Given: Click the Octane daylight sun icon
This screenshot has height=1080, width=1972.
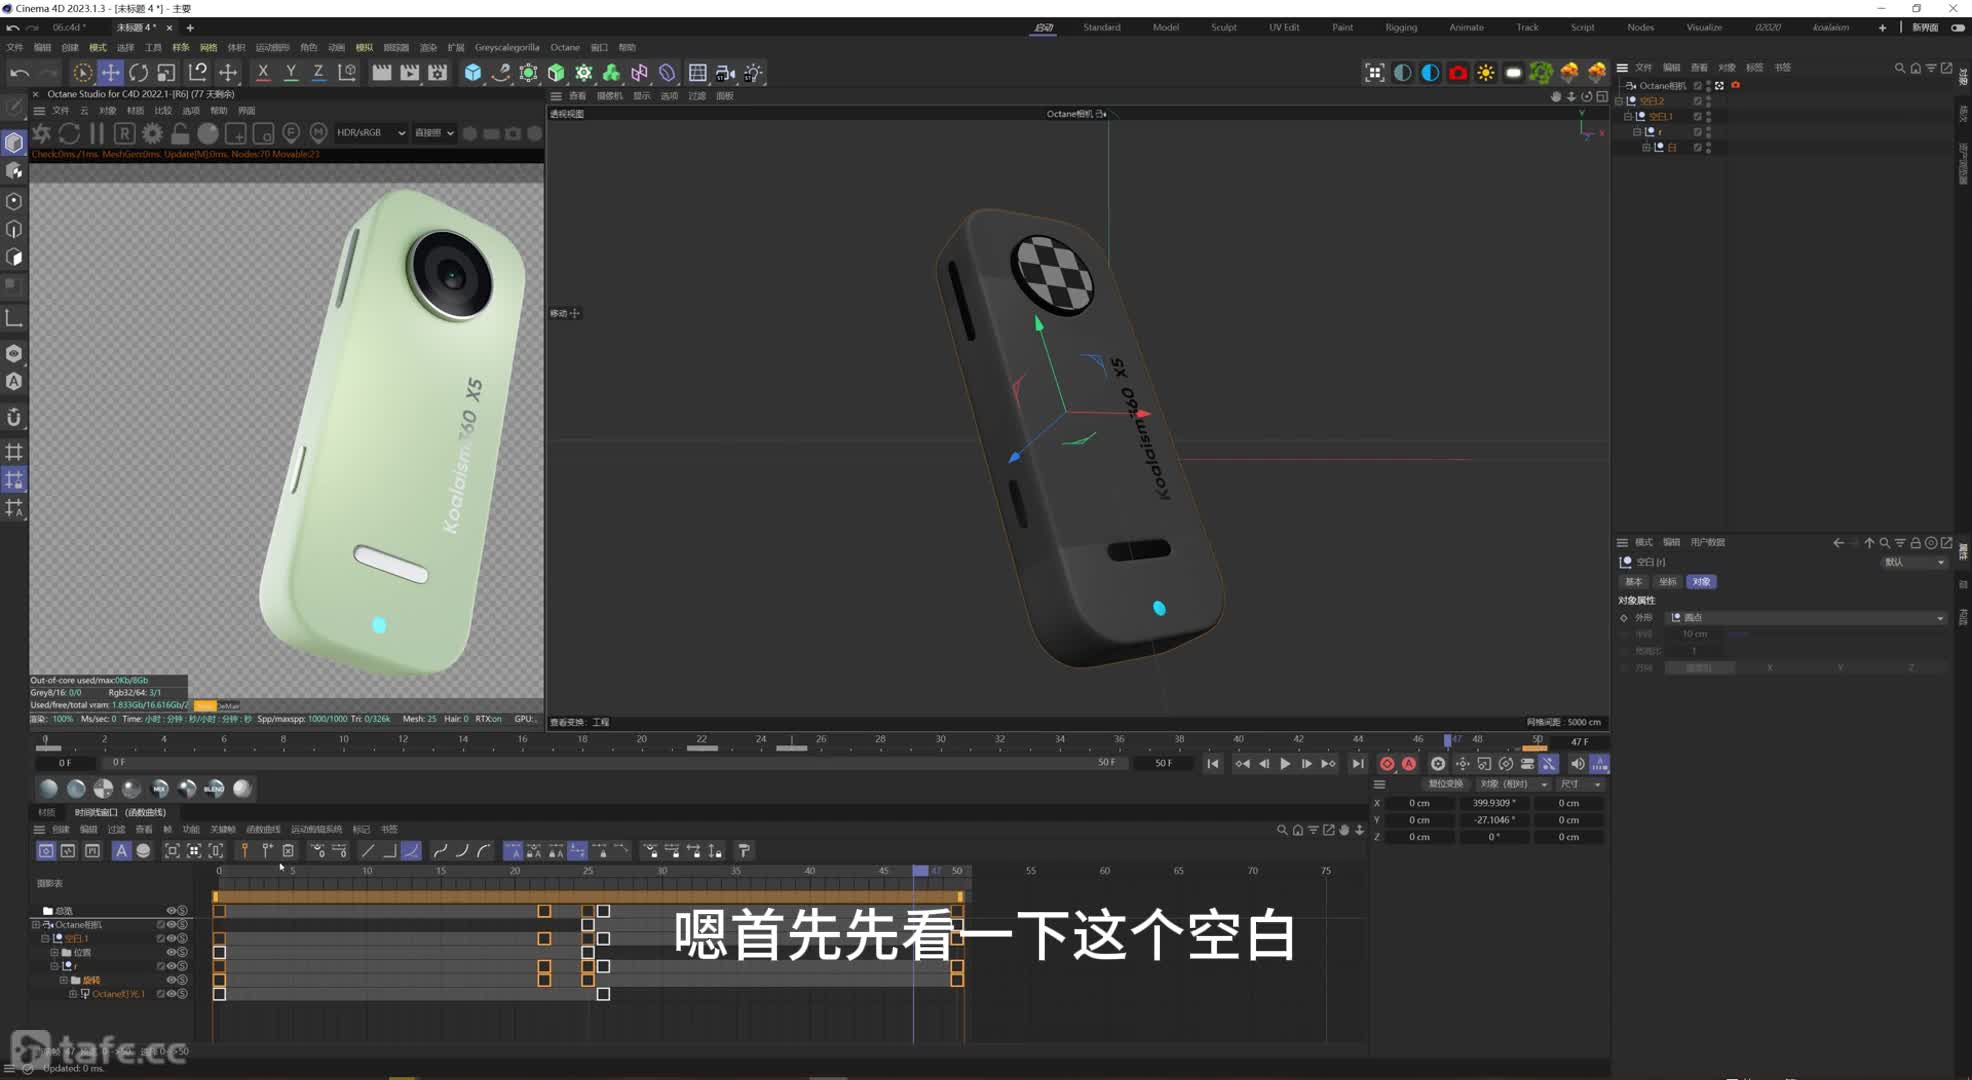Looking at the screenshot, I should coord(1486,72).
